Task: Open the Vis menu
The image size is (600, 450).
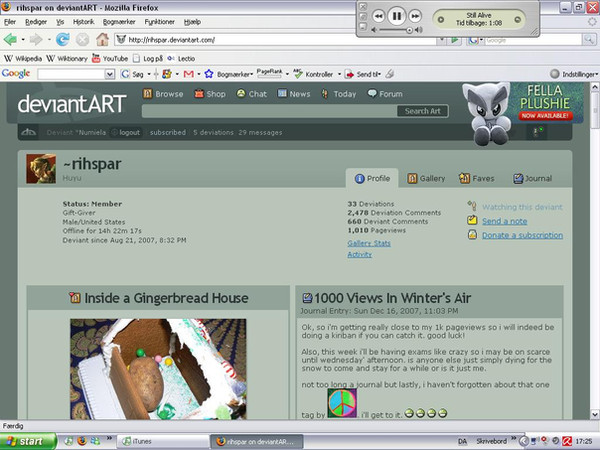Action: tap(60, 22)
